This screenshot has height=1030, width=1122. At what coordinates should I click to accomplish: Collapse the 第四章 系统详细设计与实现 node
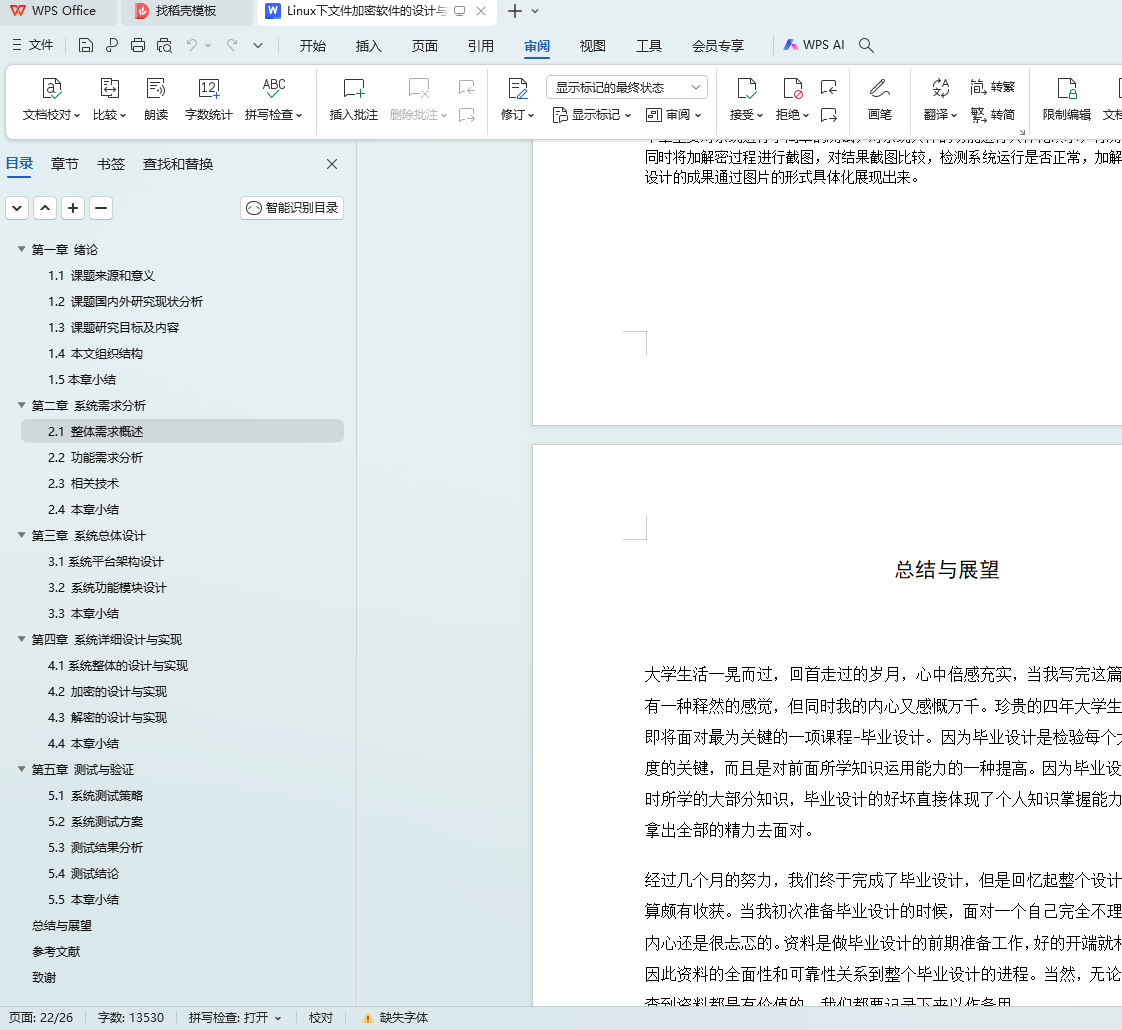21,639
